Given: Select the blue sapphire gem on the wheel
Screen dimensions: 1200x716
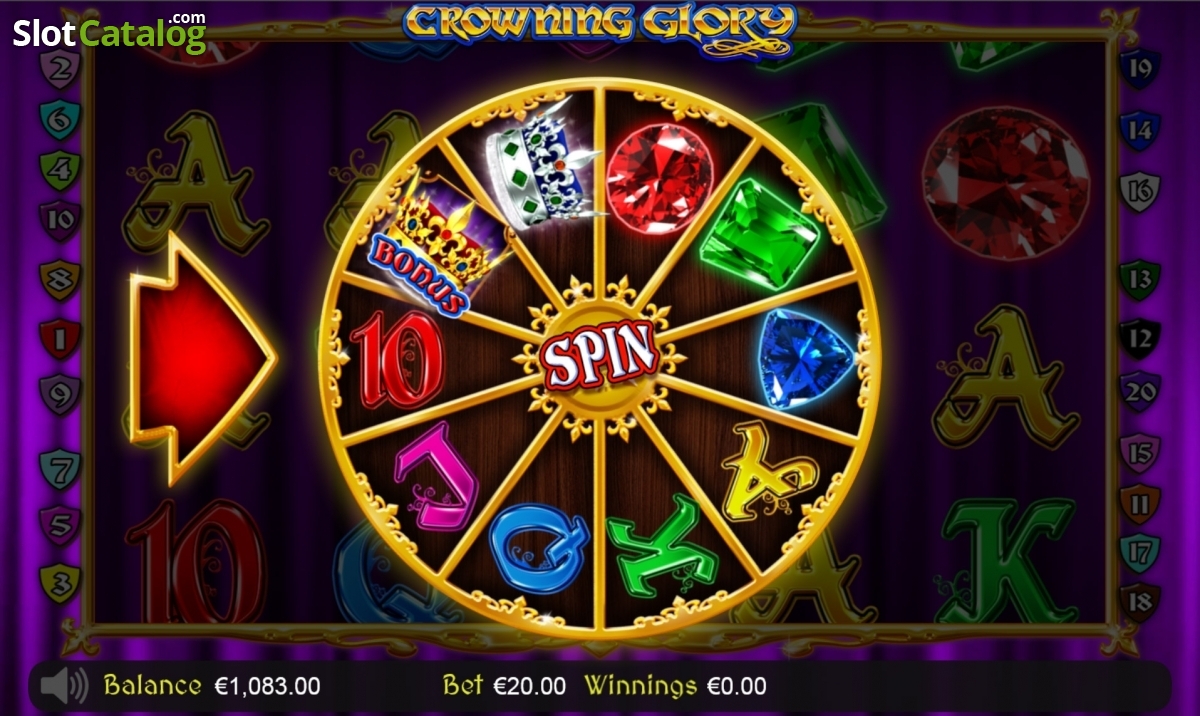Looking at the screenshot, I should [806, 358].
